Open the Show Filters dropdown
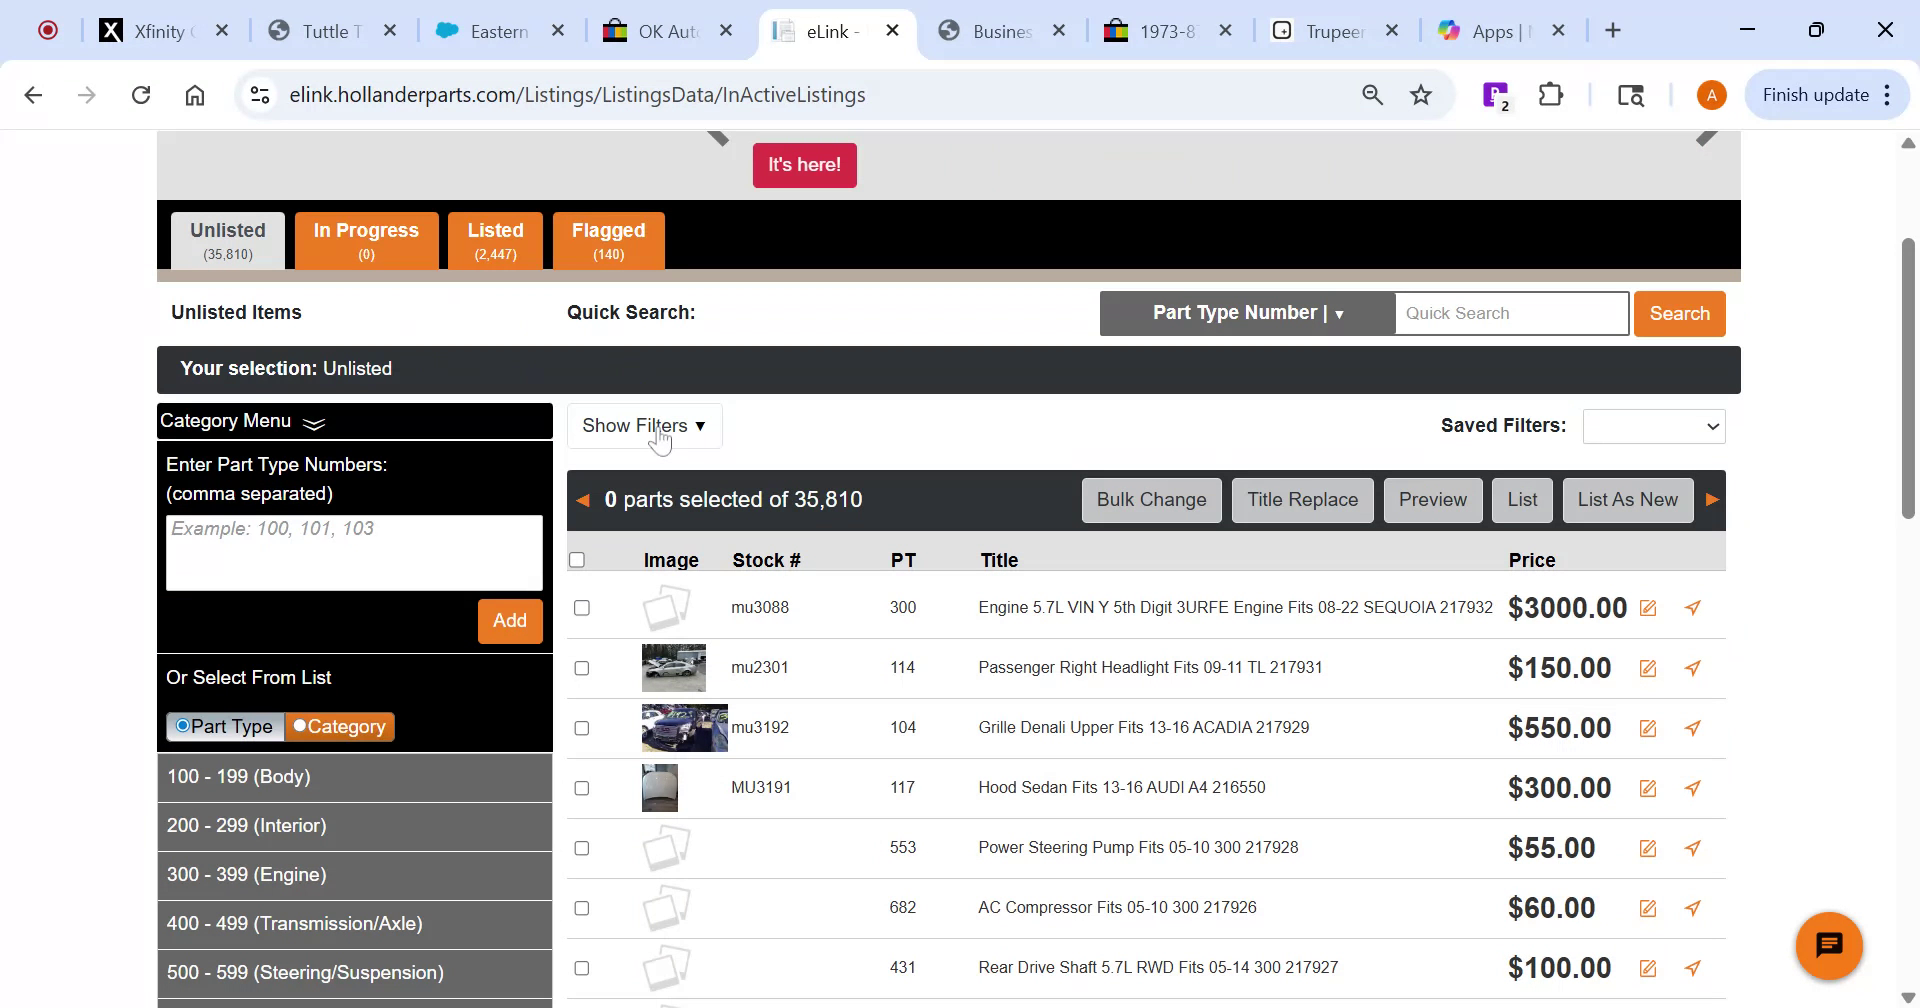 643,425
